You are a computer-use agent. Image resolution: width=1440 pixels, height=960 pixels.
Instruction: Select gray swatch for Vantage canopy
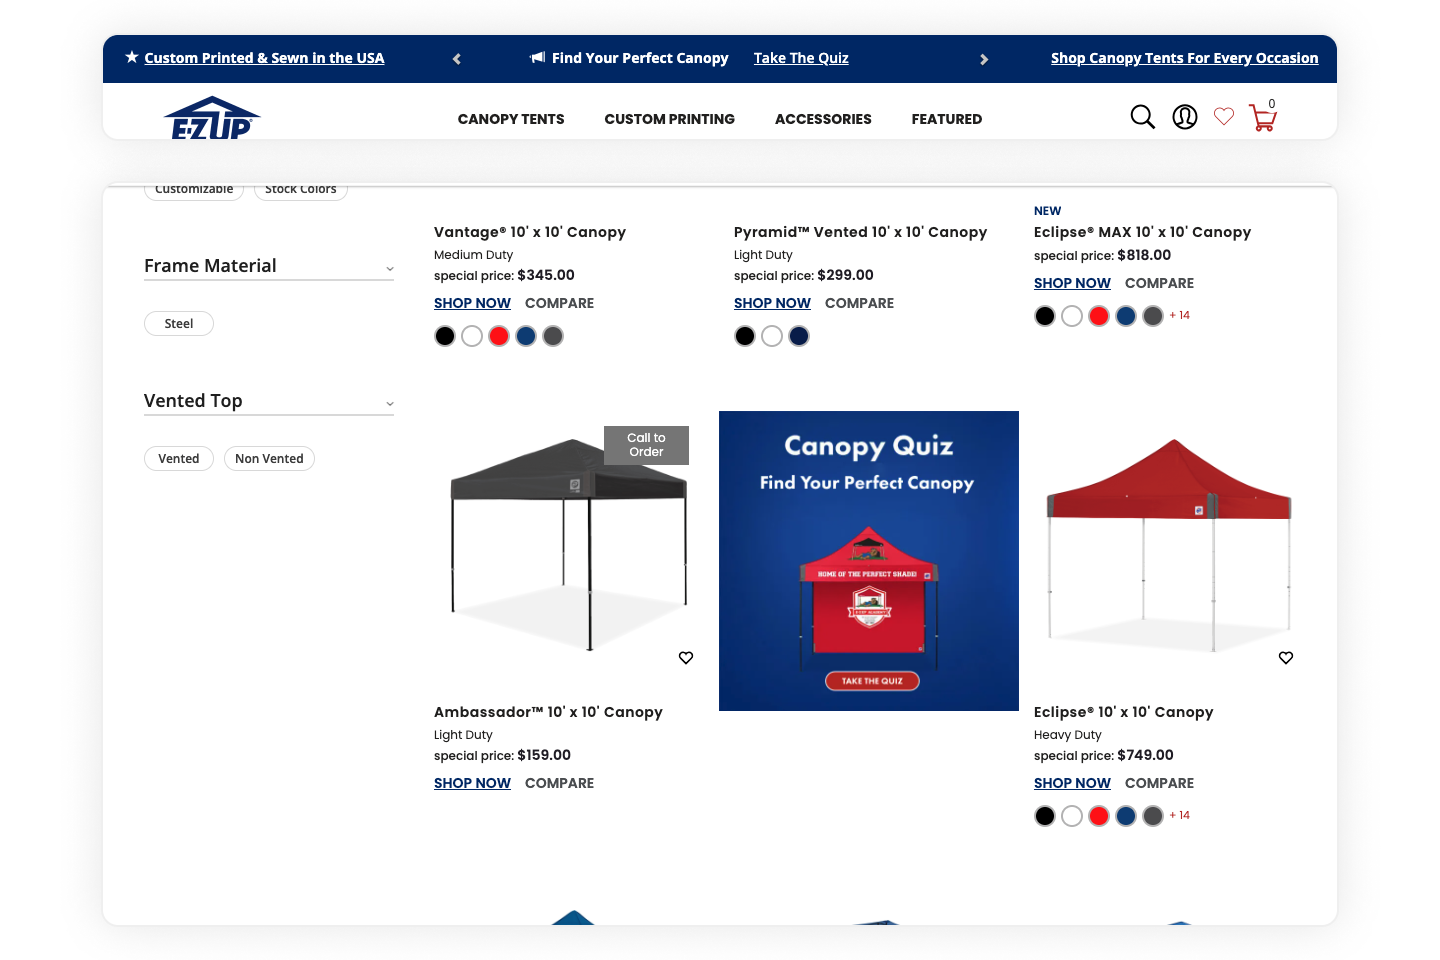click(553, 336)
